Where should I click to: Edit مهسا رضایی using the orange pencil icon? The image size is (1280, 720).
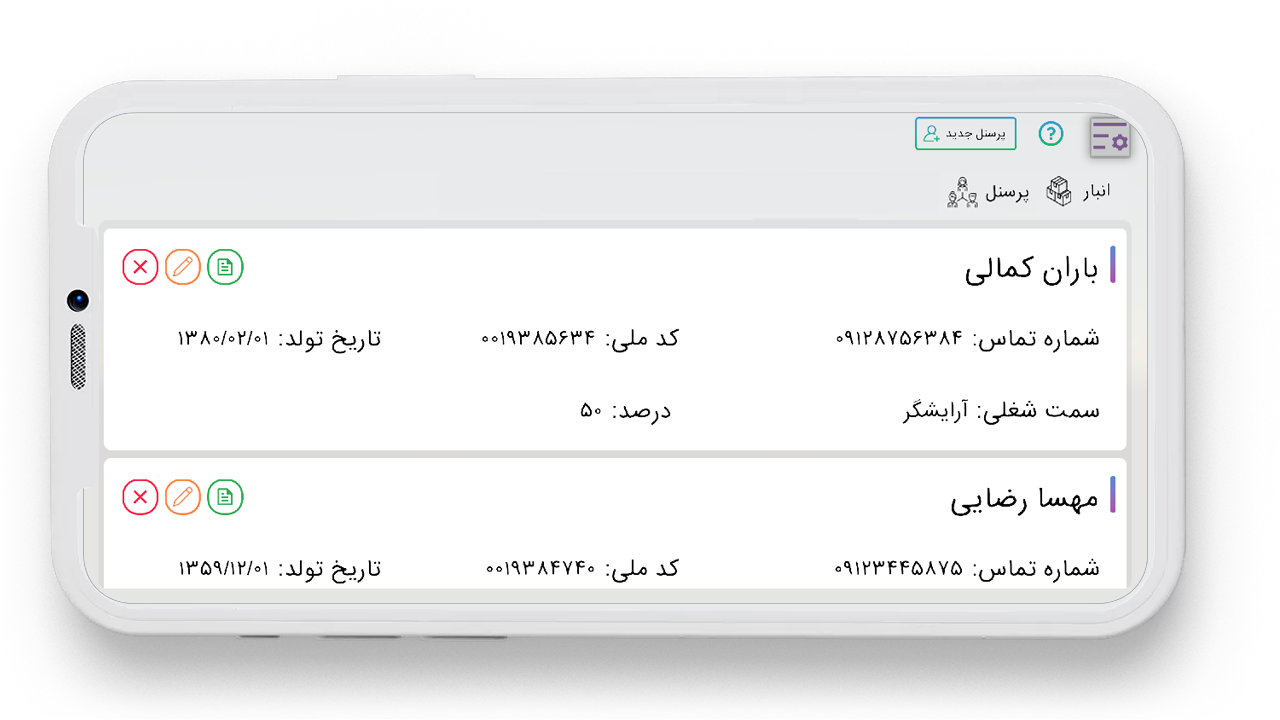click(x=183, y=497)
